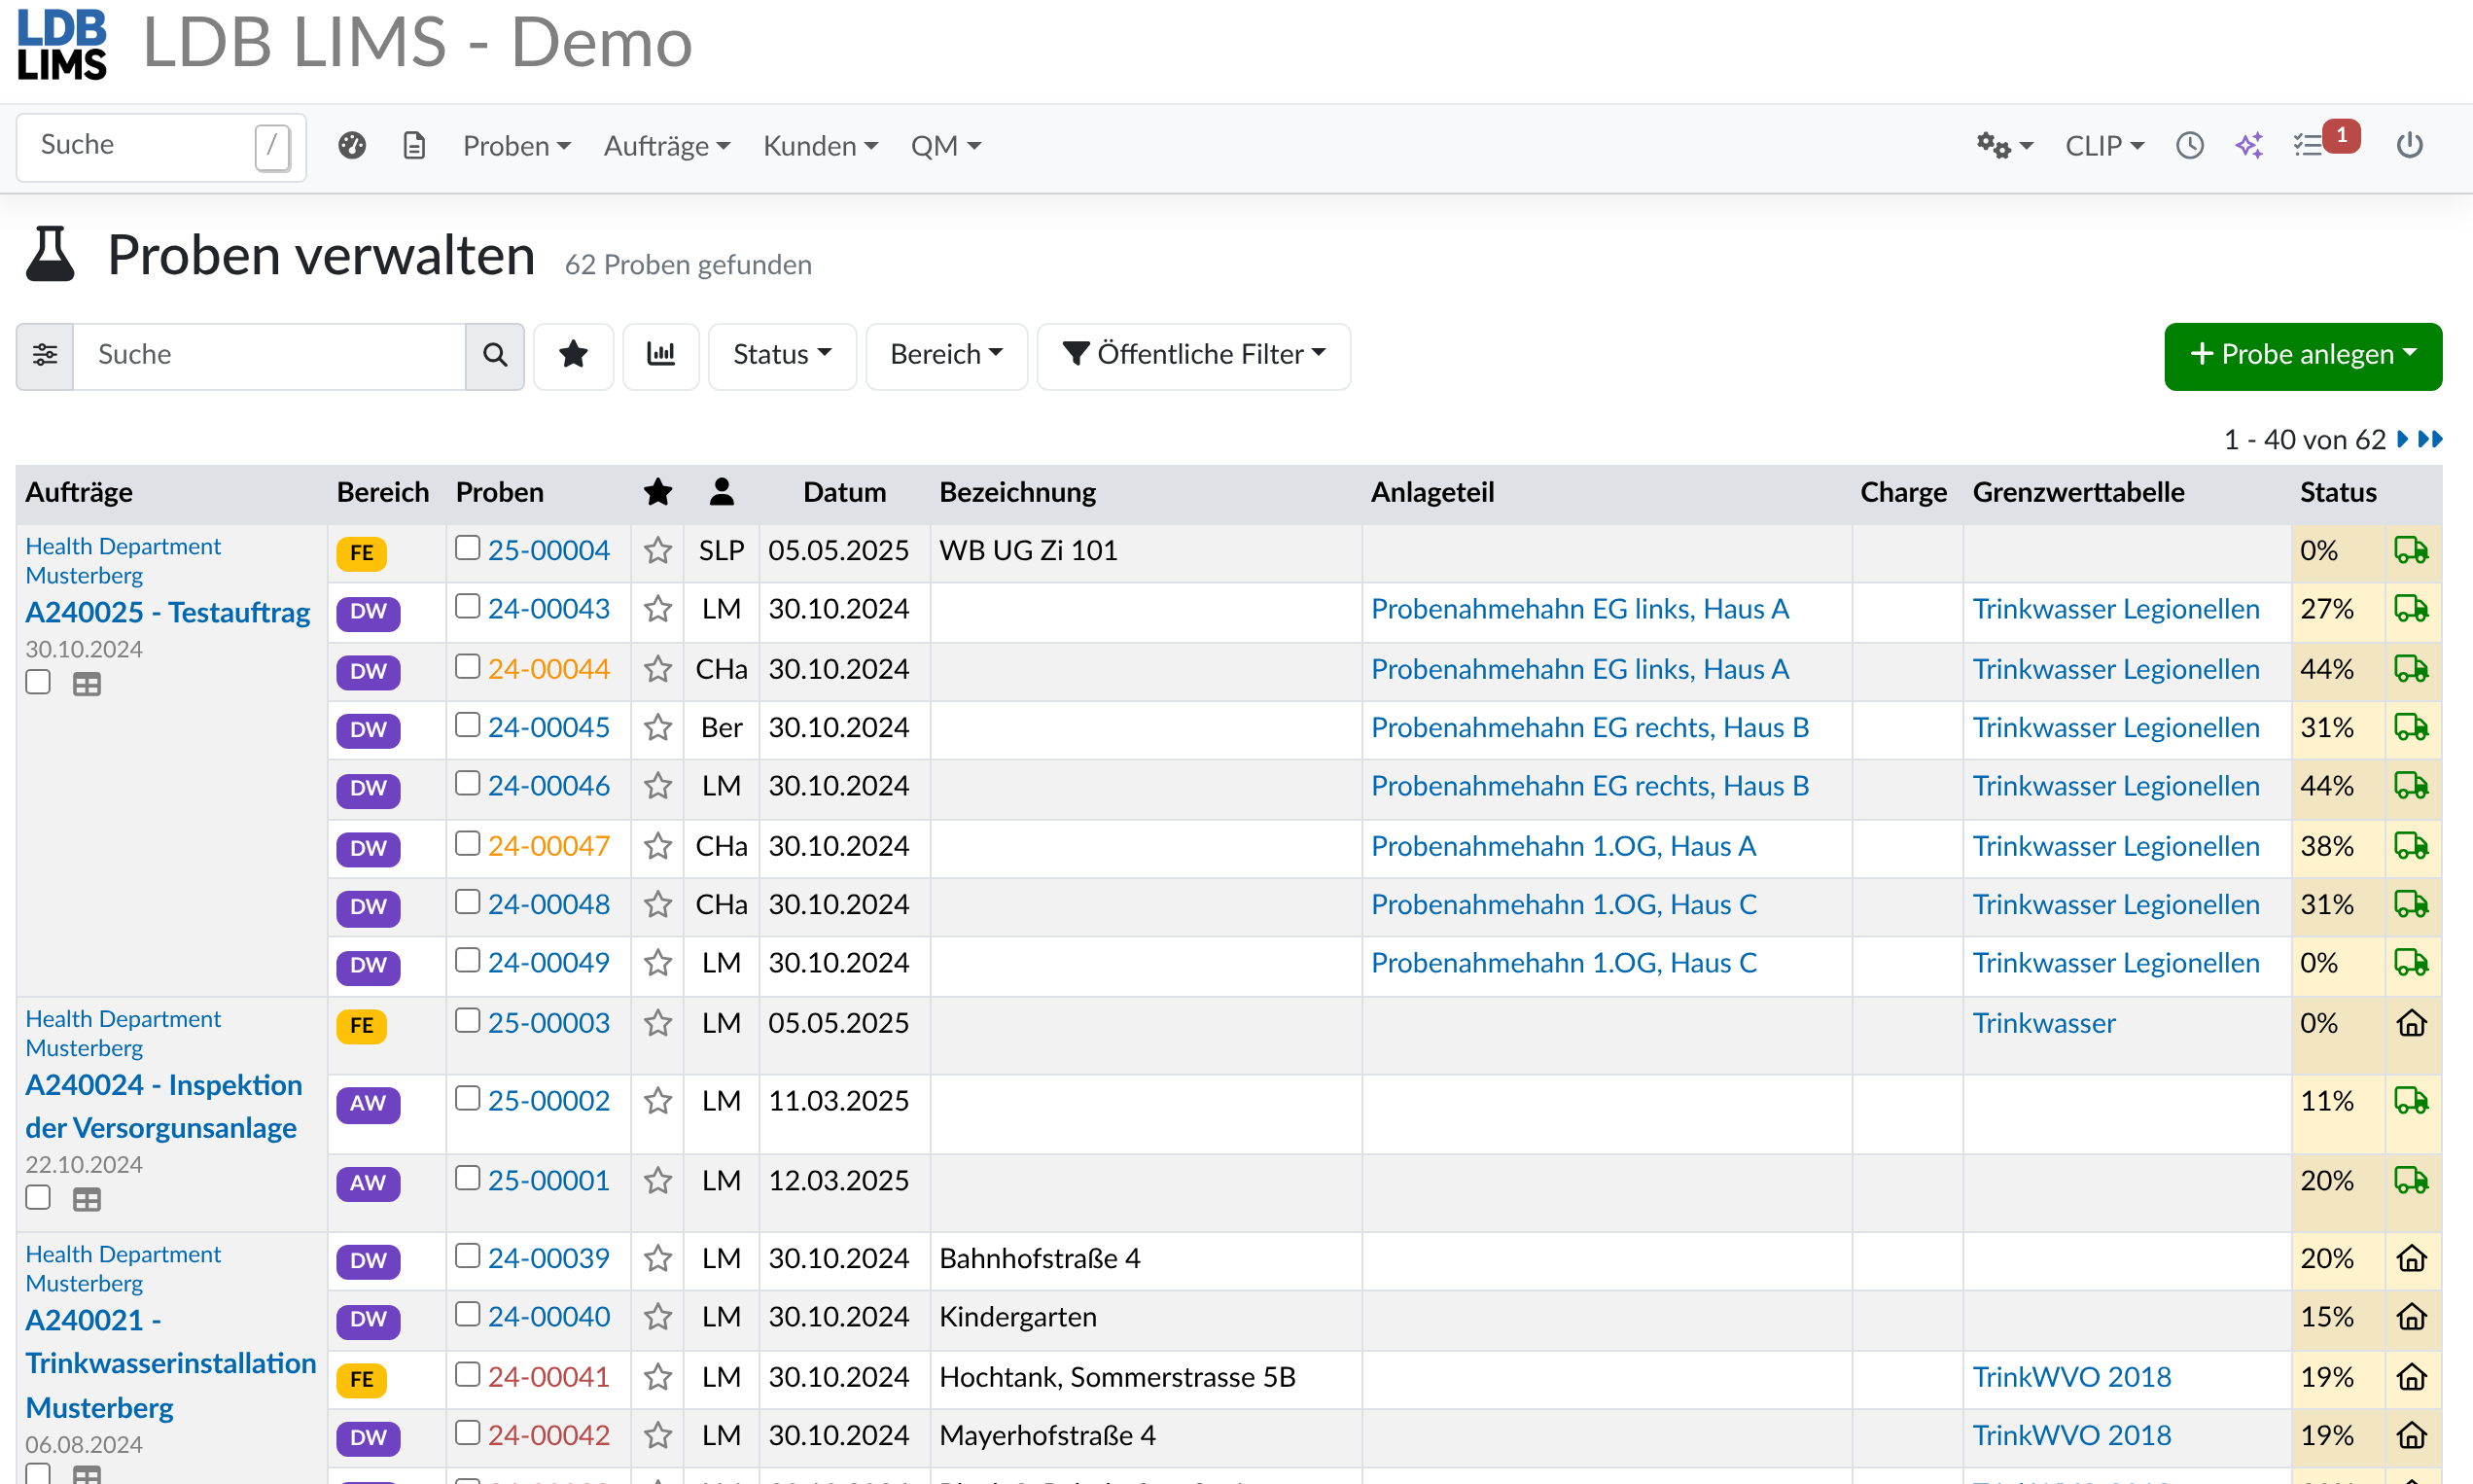Star sample 24-00039 as favorite
Viewport: 2473px width, 1484px height.
658,1258
